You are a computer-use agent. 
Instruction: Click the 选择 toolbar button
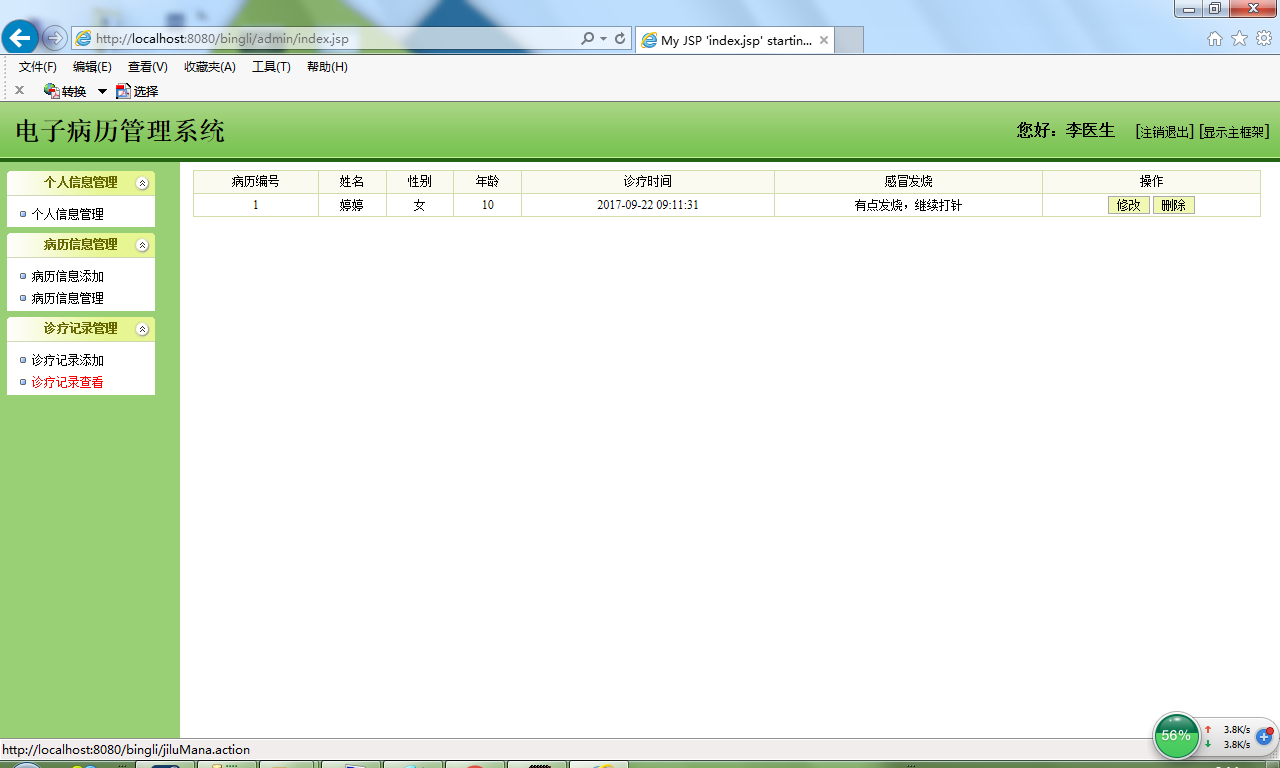137,91
